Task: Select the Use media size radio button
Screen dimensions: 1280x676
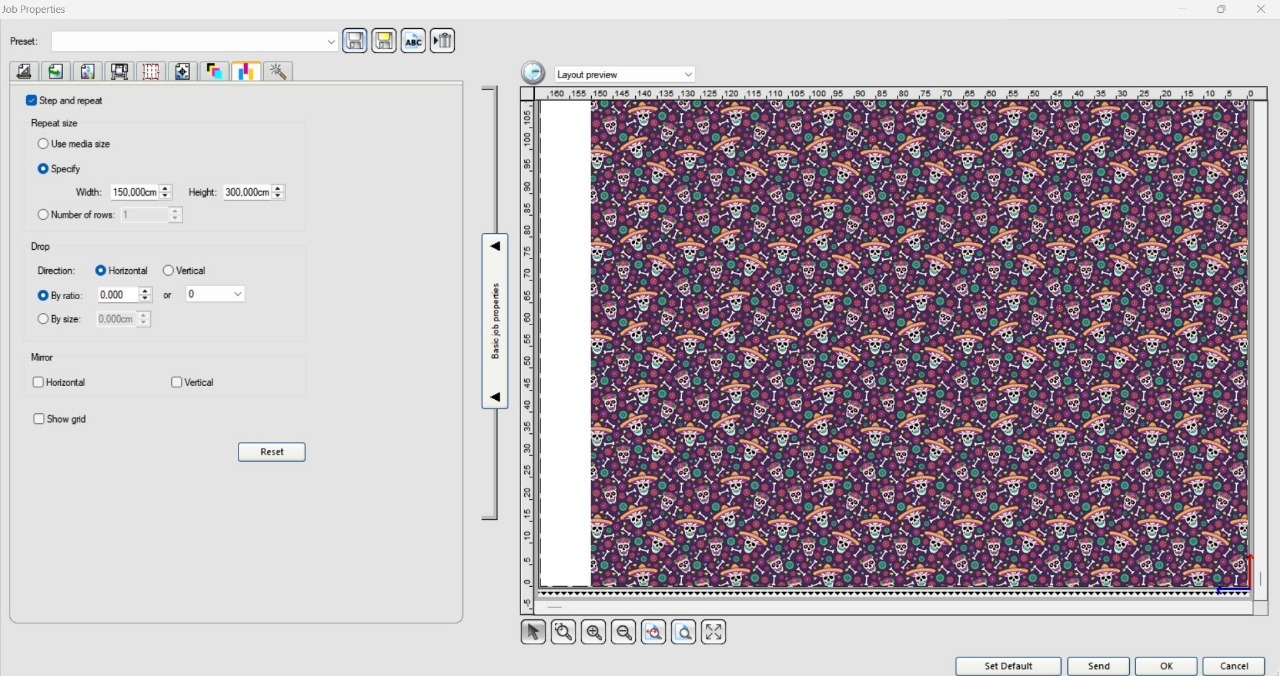Action: pyautogui.click(x=43, y=144)
